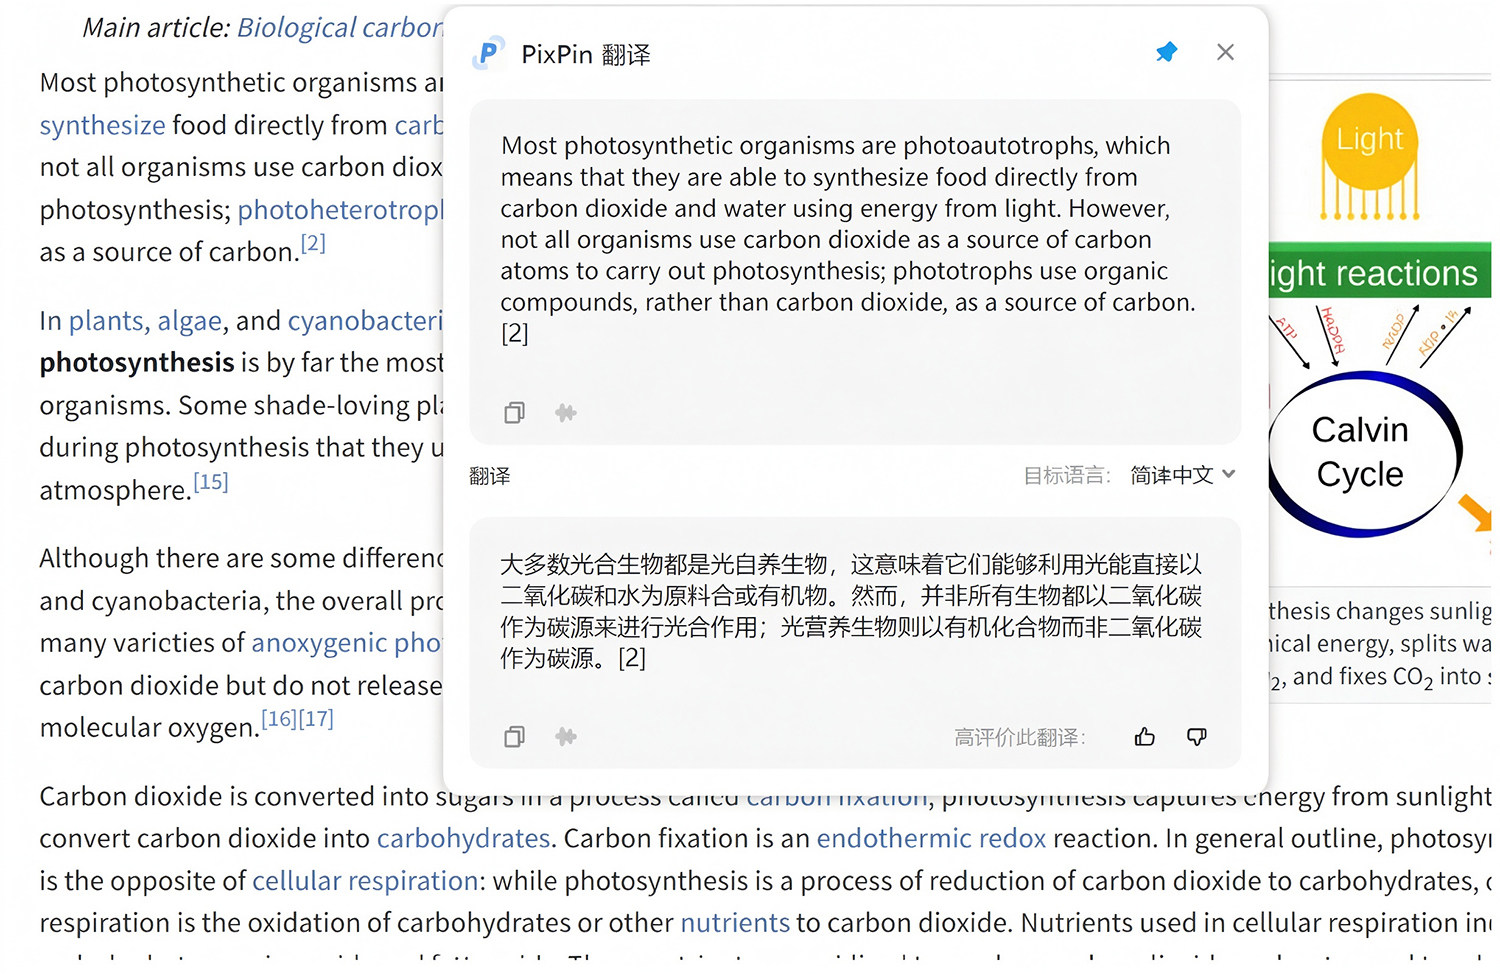Click the nutrients hyperlink
1500x974 pixels.
click(735, 923)
